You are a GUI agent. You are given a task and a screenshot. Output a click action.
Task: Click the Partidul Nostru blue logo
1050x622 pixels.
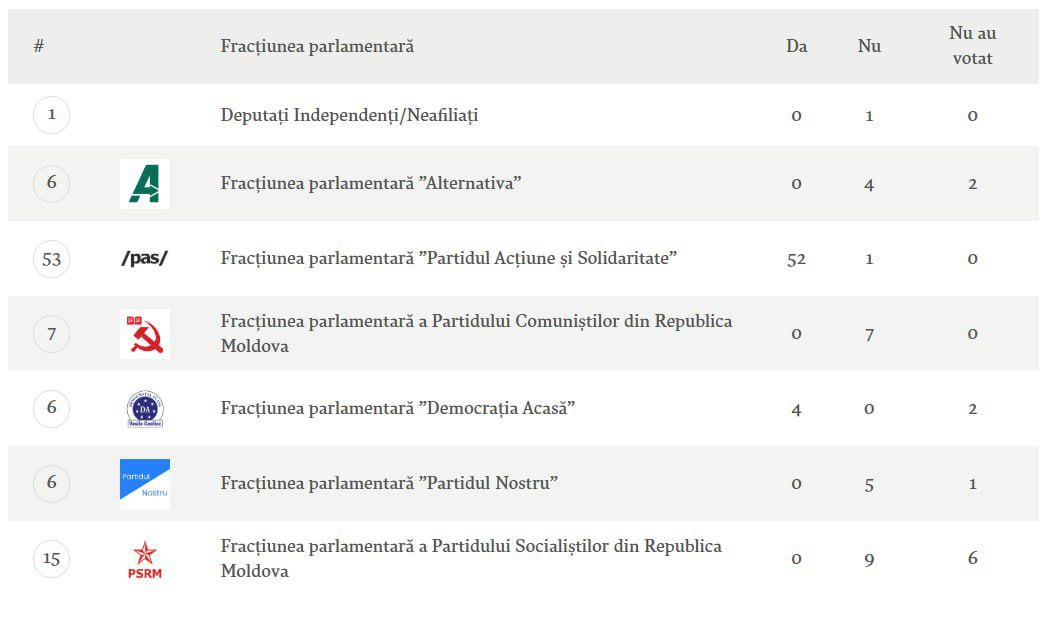[x=144, y=483]
